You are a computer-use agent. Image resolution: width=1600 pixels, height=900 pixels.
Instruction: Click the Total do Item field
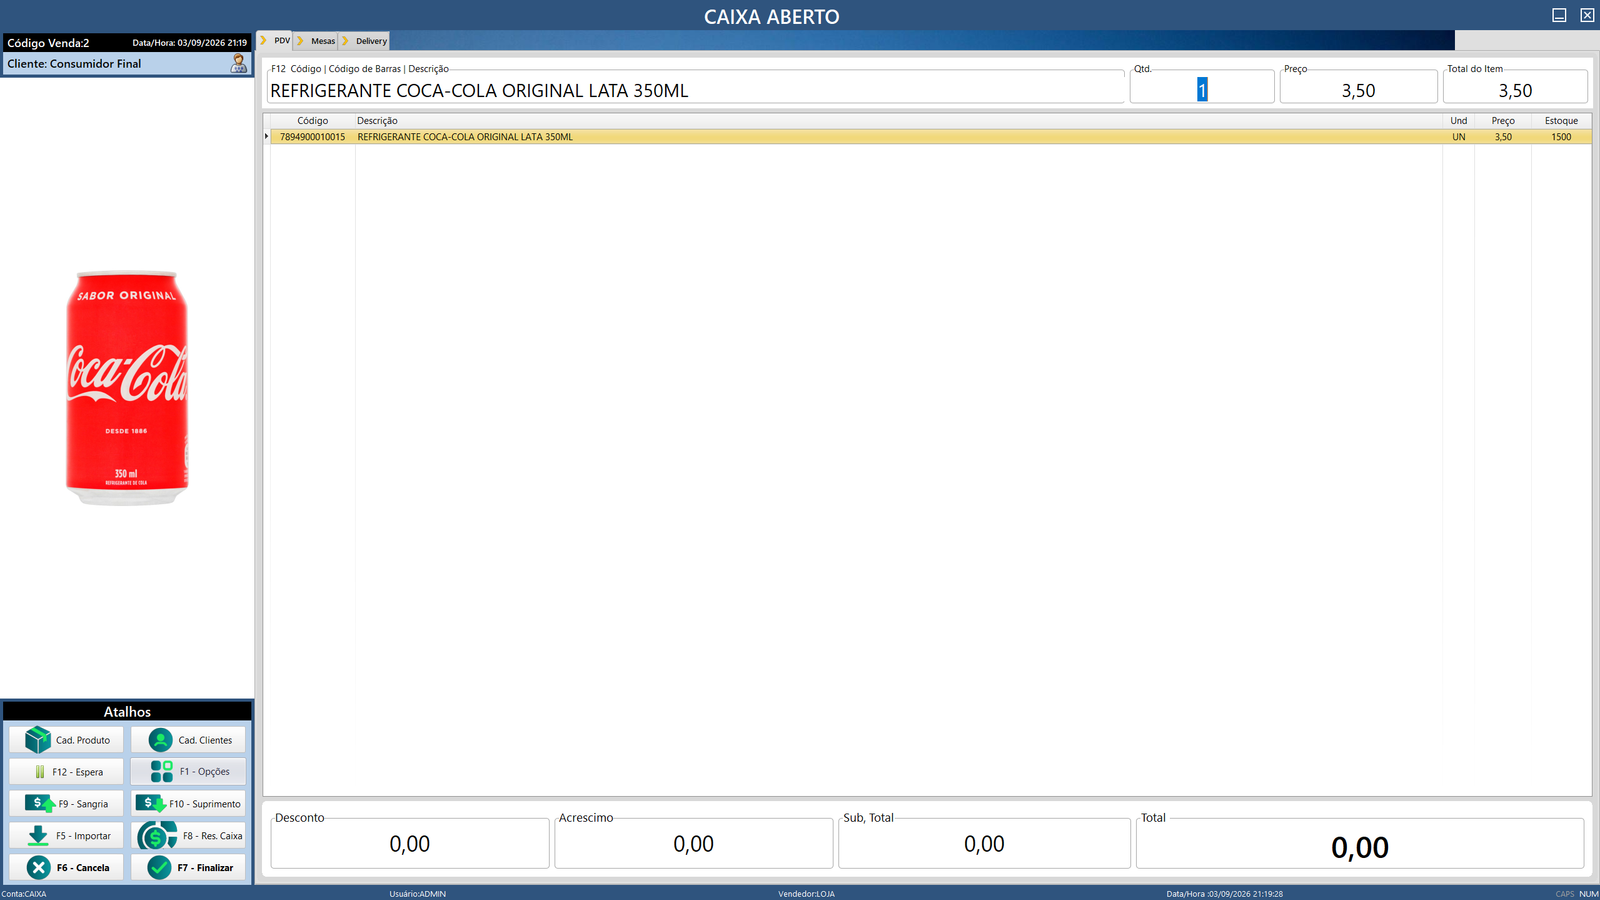[x=1515, y=90]
